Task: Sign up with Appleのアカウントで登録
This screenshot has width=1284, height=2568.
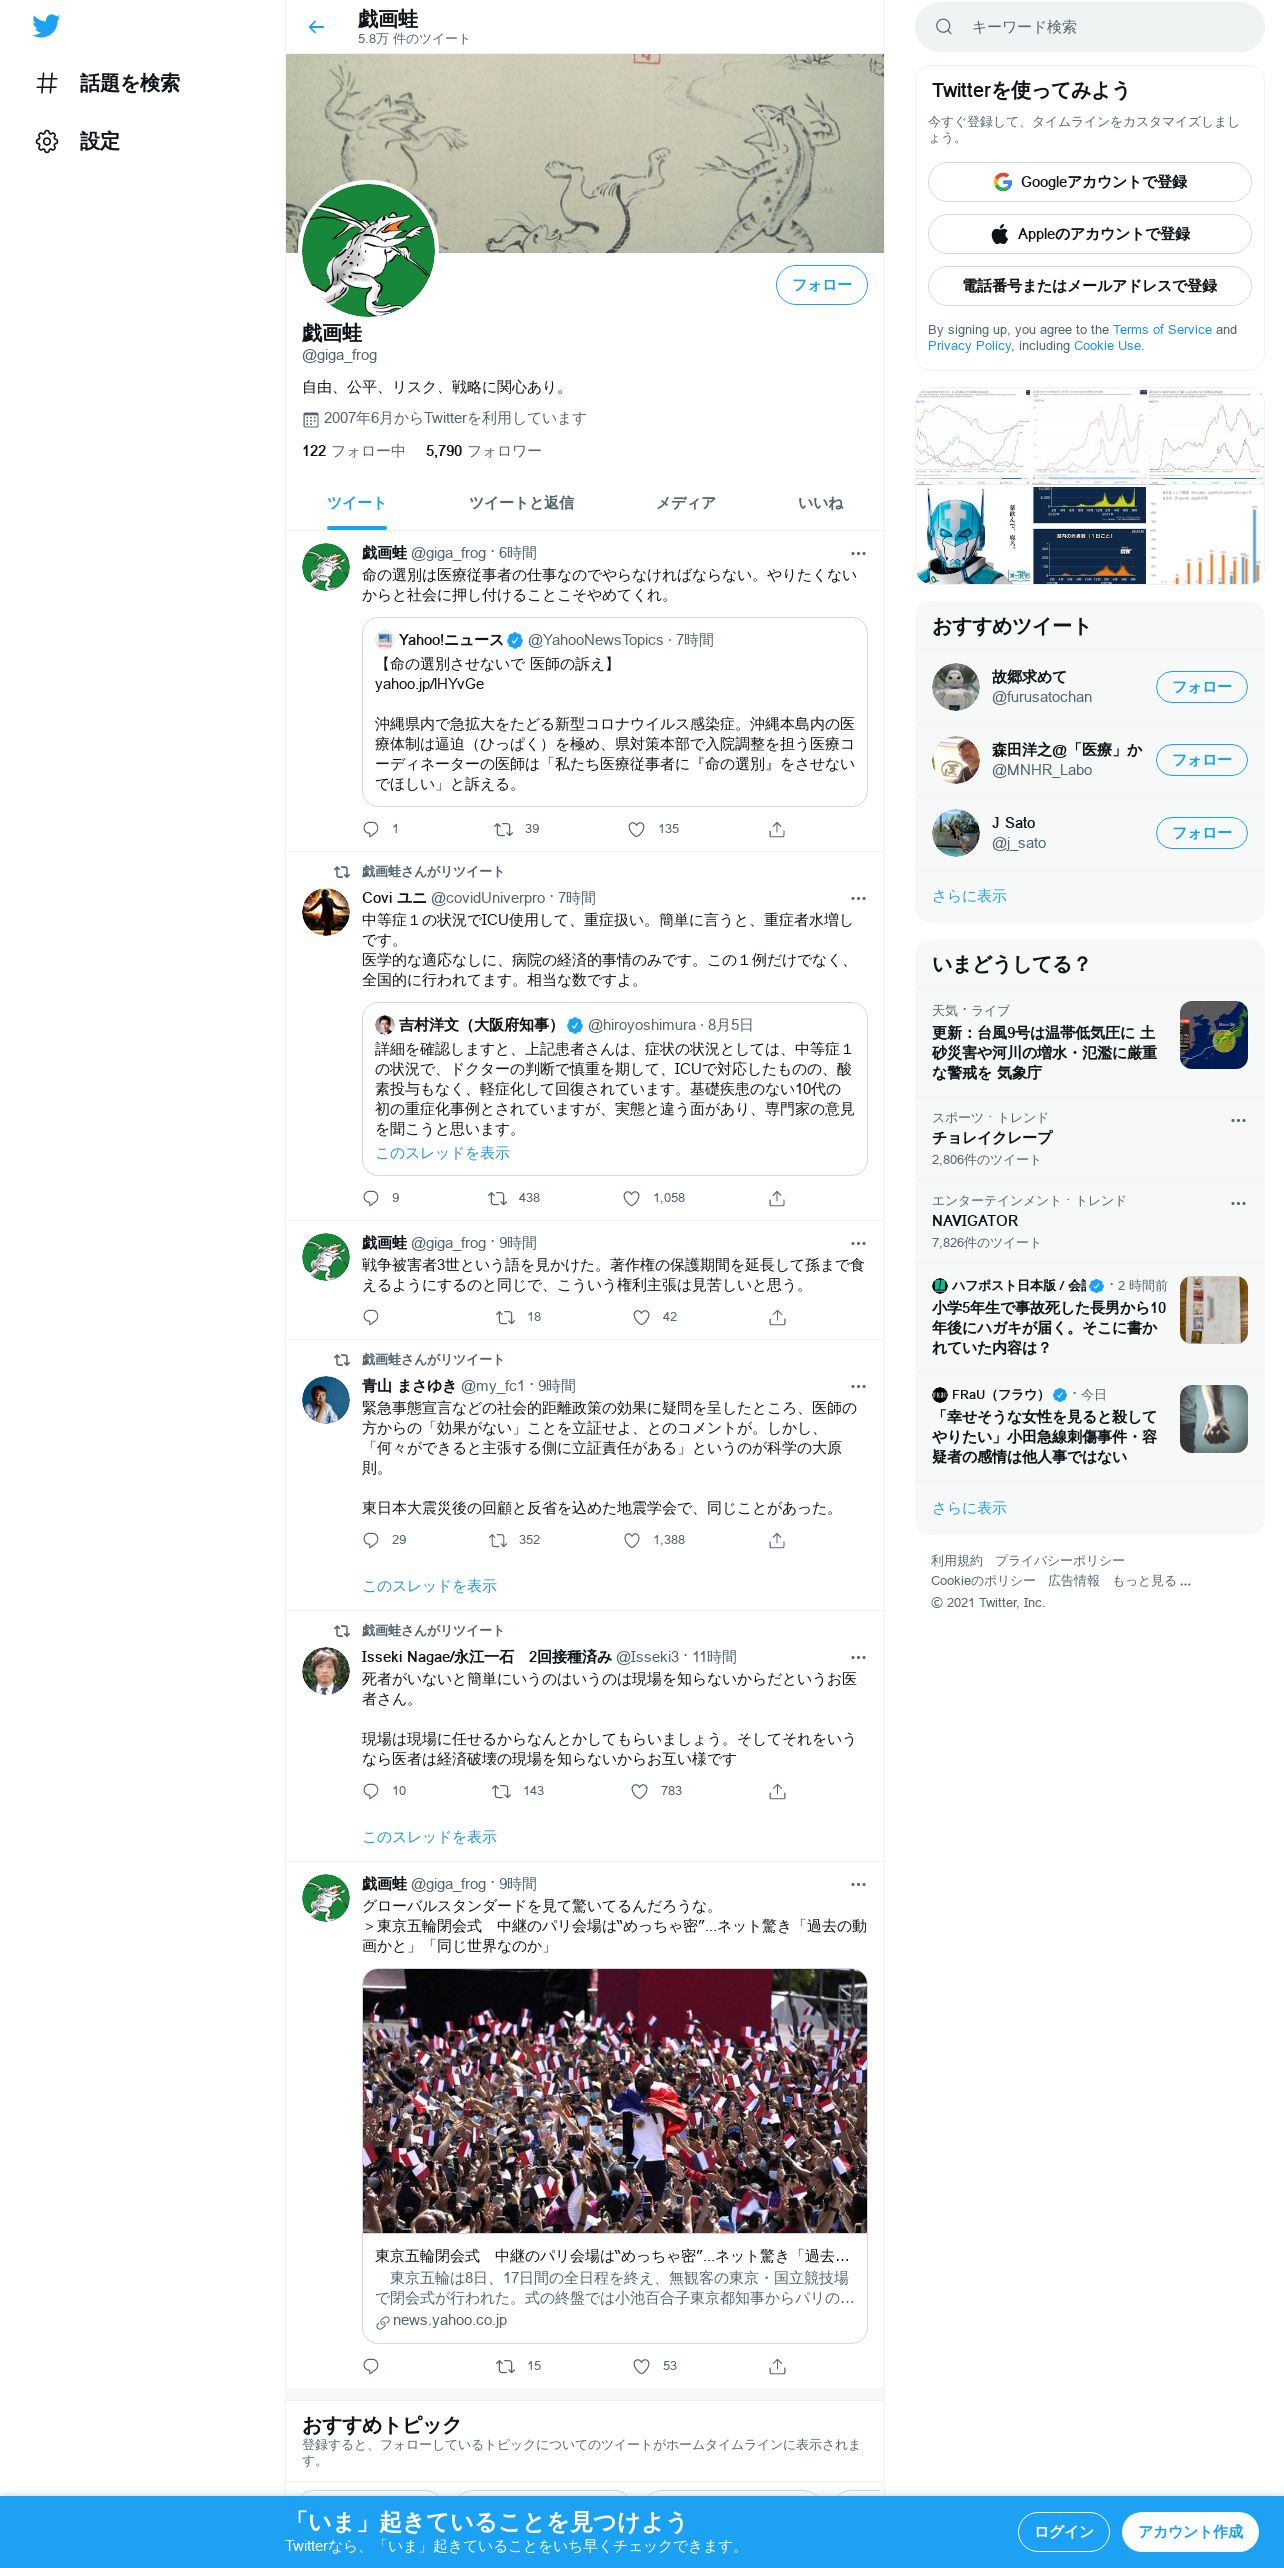Action: (x=1090, y=234)
